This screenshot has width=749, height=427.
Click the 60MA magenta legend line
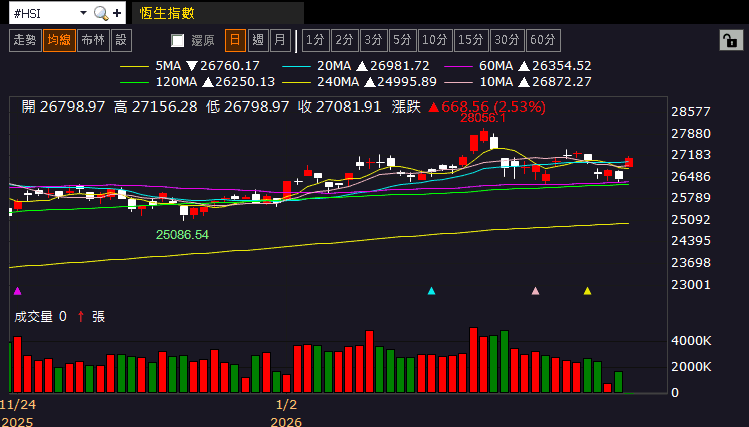(x=458, y=66)
